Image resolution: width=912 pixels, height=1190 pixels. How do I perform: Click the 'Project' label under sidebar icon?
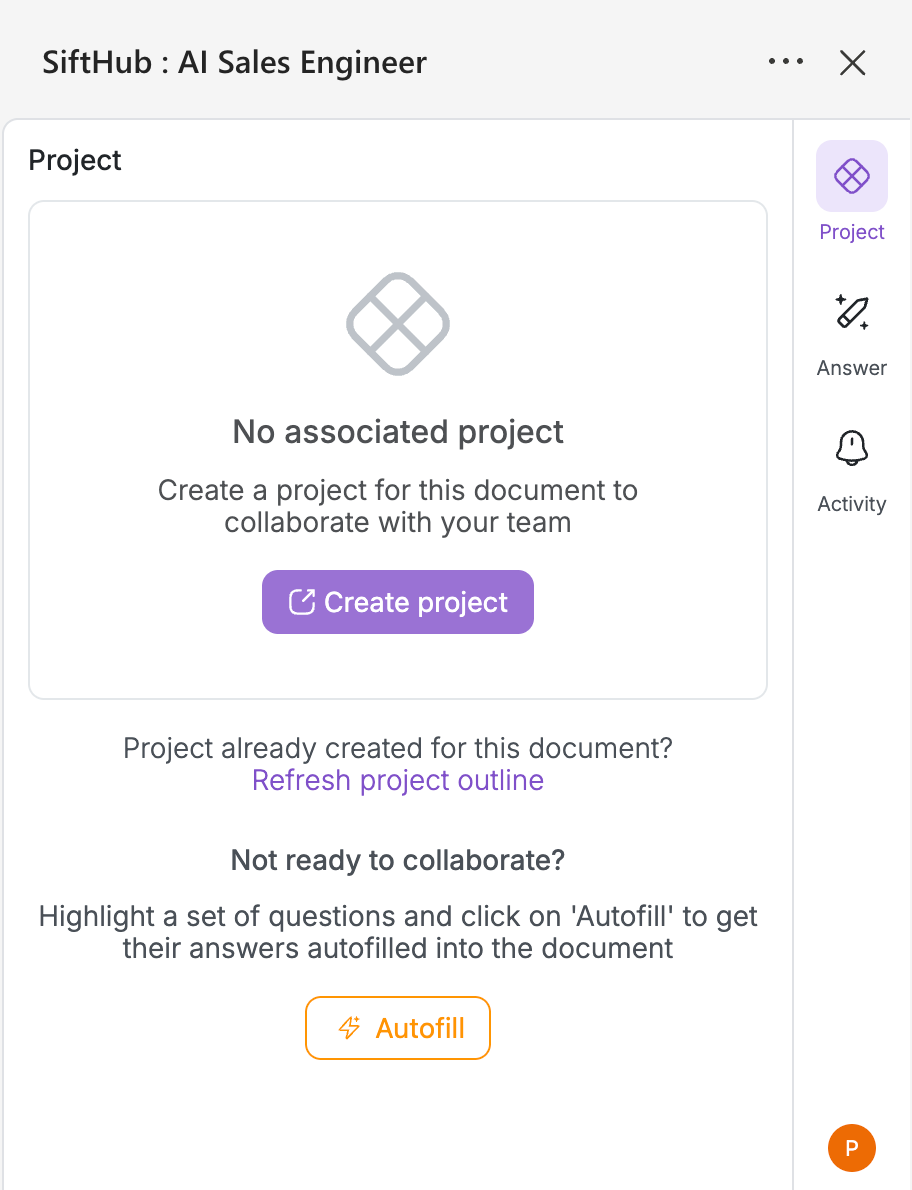(x=852, y=232)
